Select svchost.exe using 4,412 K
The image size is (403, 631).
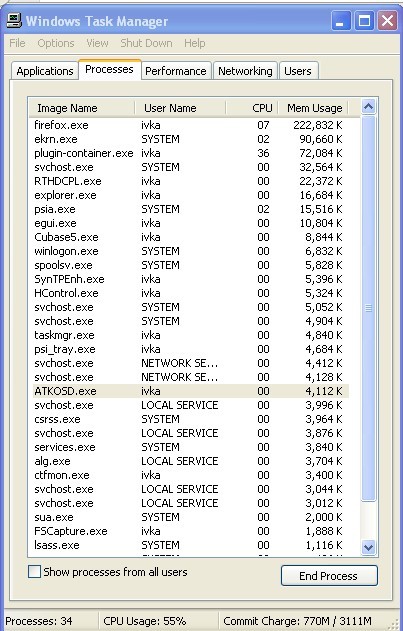(x=189, y=363)
